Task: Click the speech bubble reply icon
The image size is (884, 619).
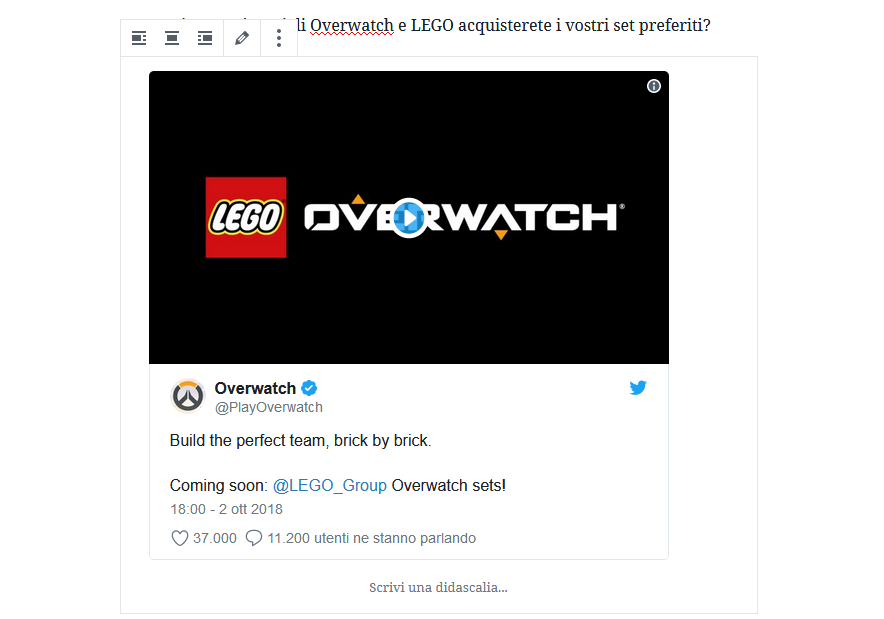Action: click(x=254, y=538)
